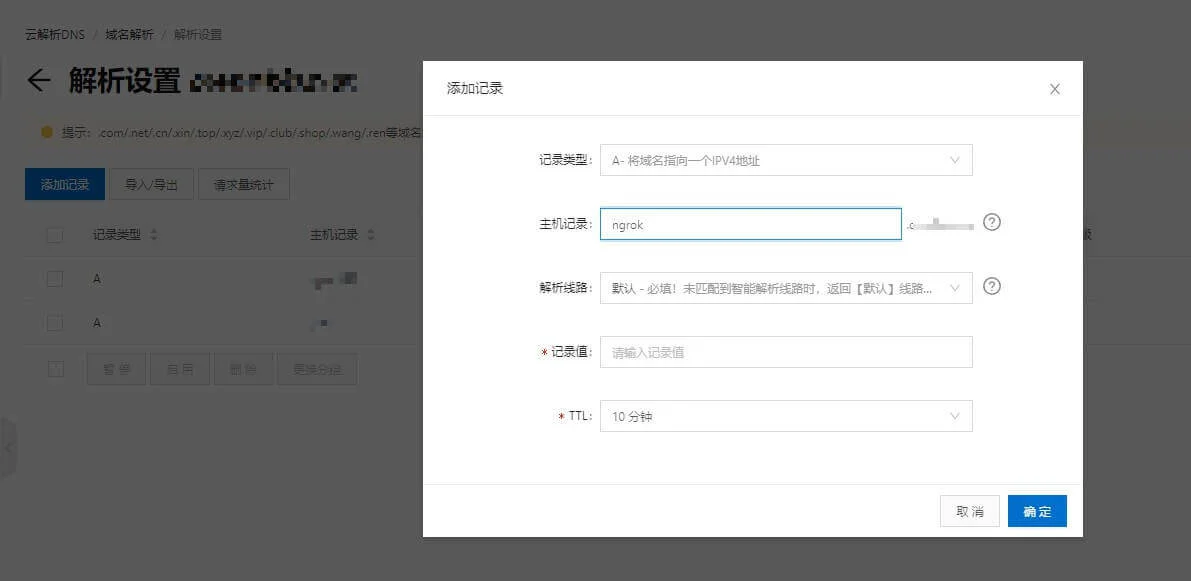Click the help icon next to 主机记录 field
Screen dimensions: 1191x581
(x=991, y=222)
